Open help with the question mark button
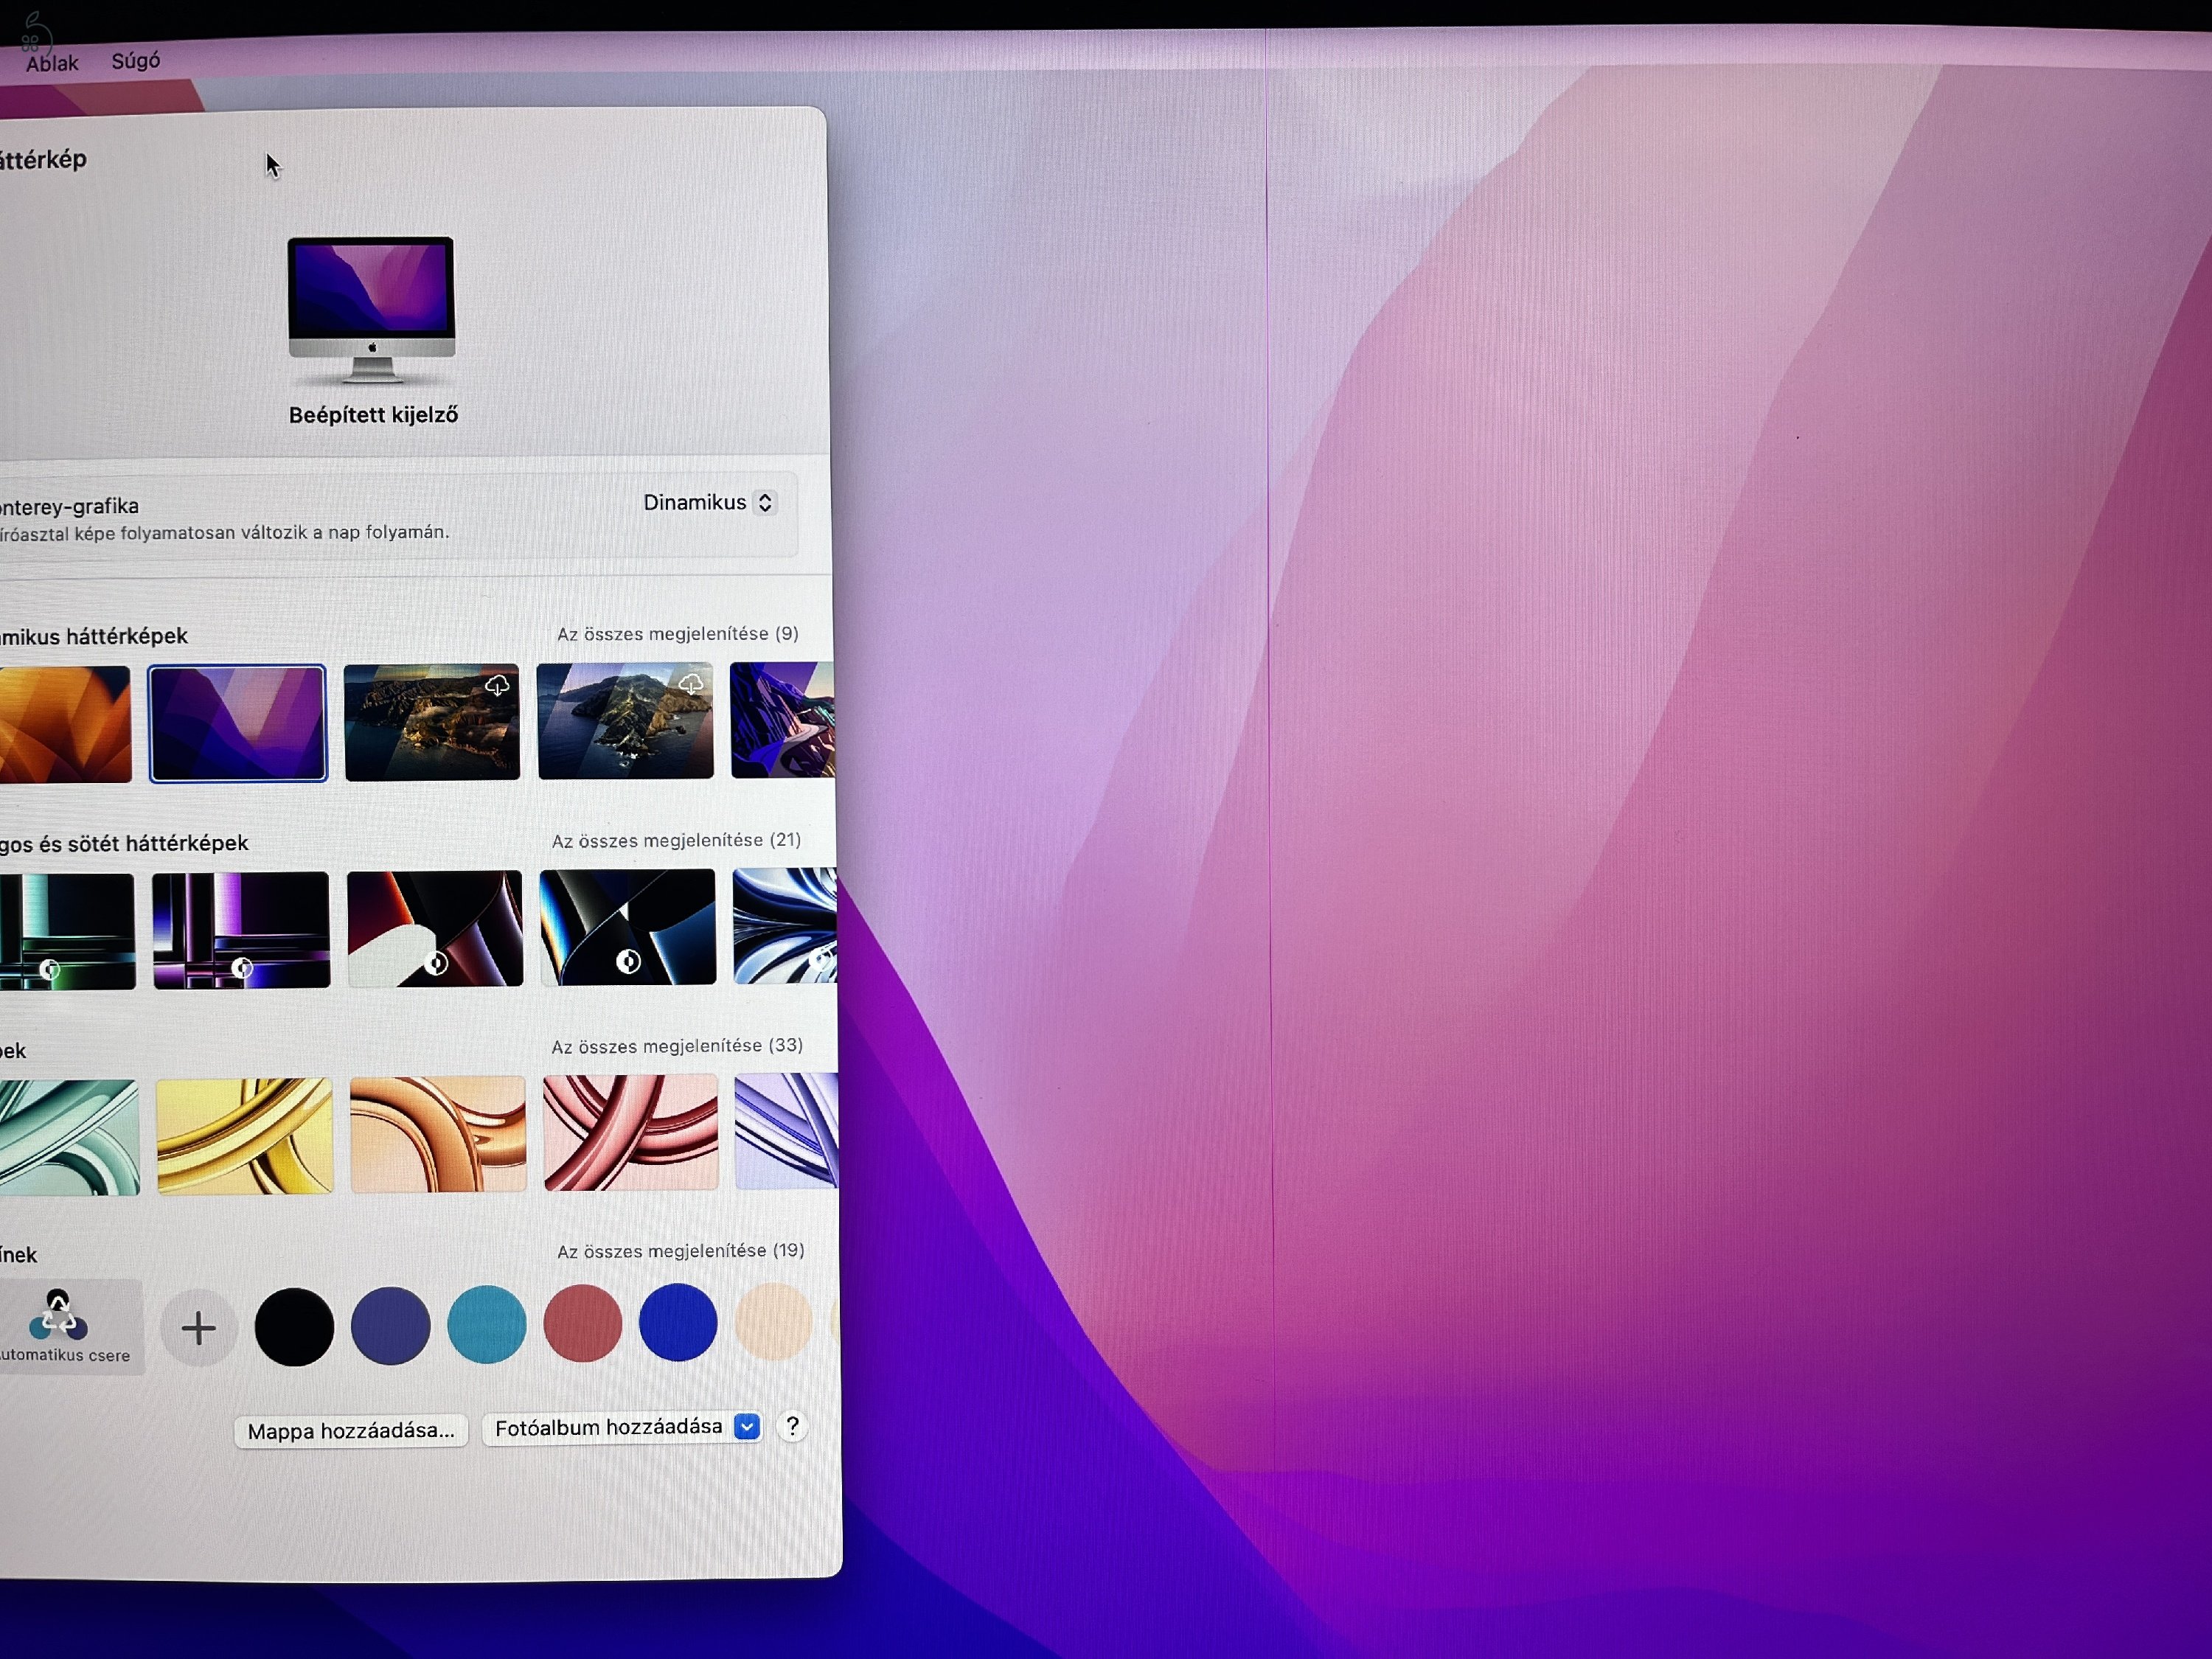This screenshot has height=1659, width=2212. (x=792, y=1426)
